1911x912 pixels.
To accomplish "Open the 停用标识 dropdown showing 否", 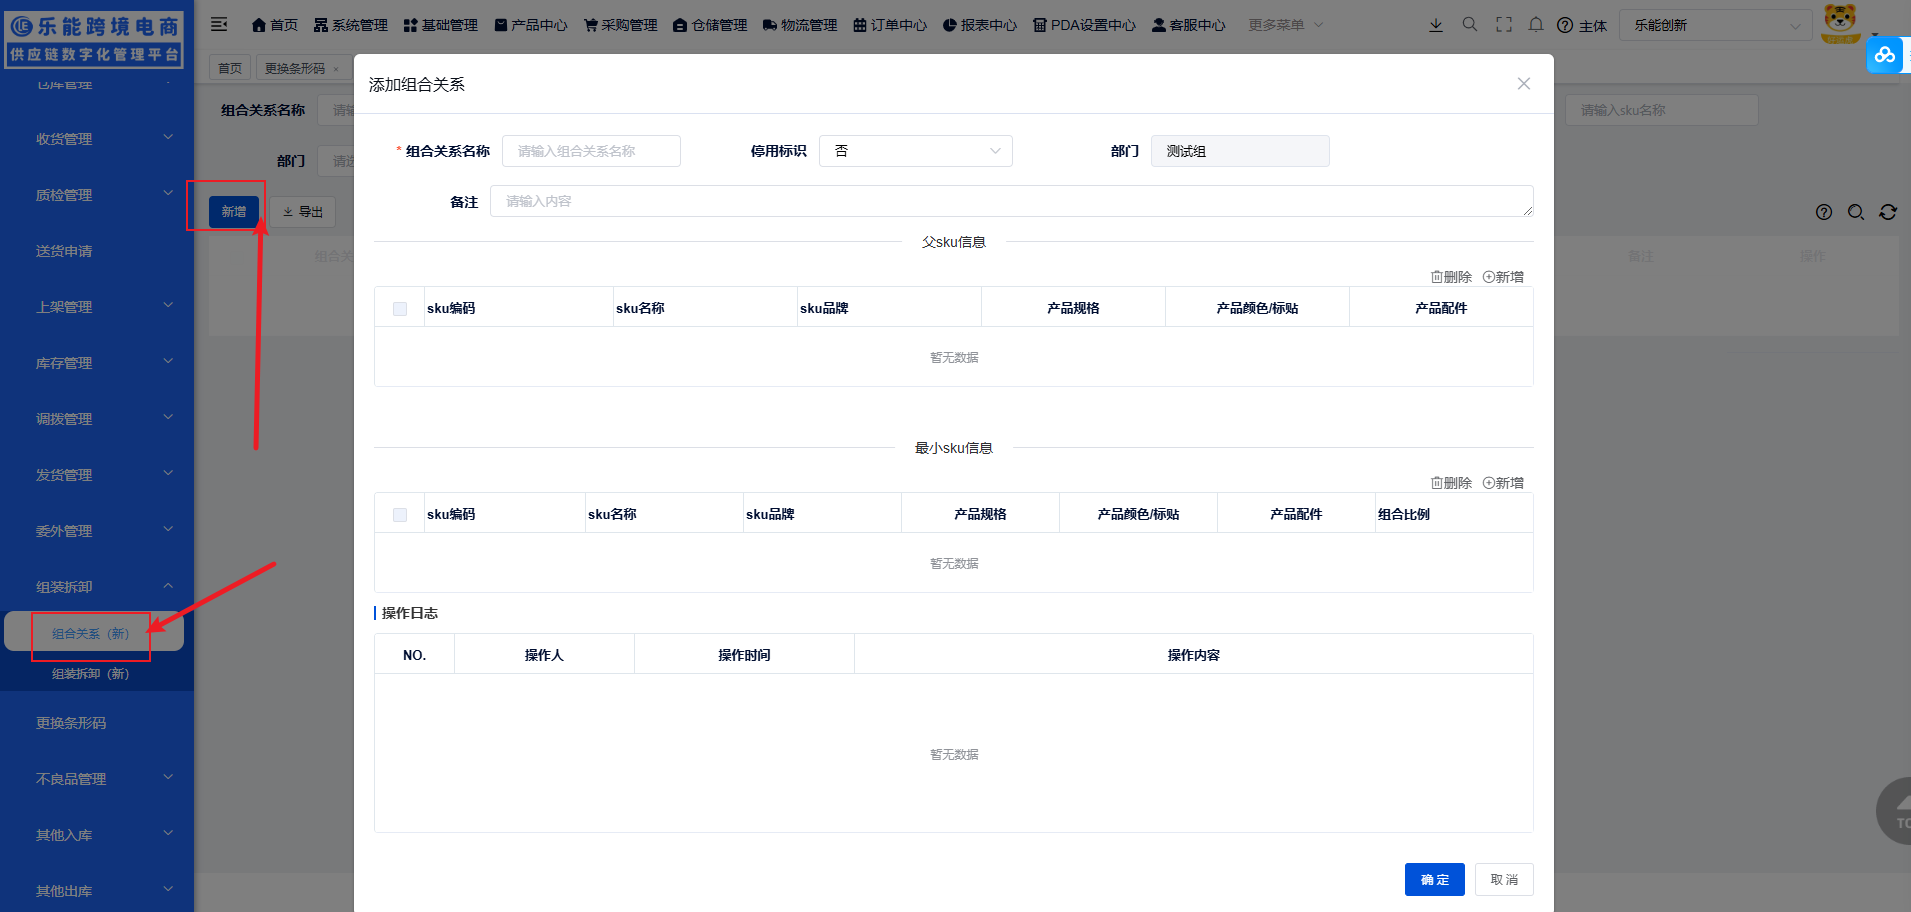I will click(x=915, y=150).
